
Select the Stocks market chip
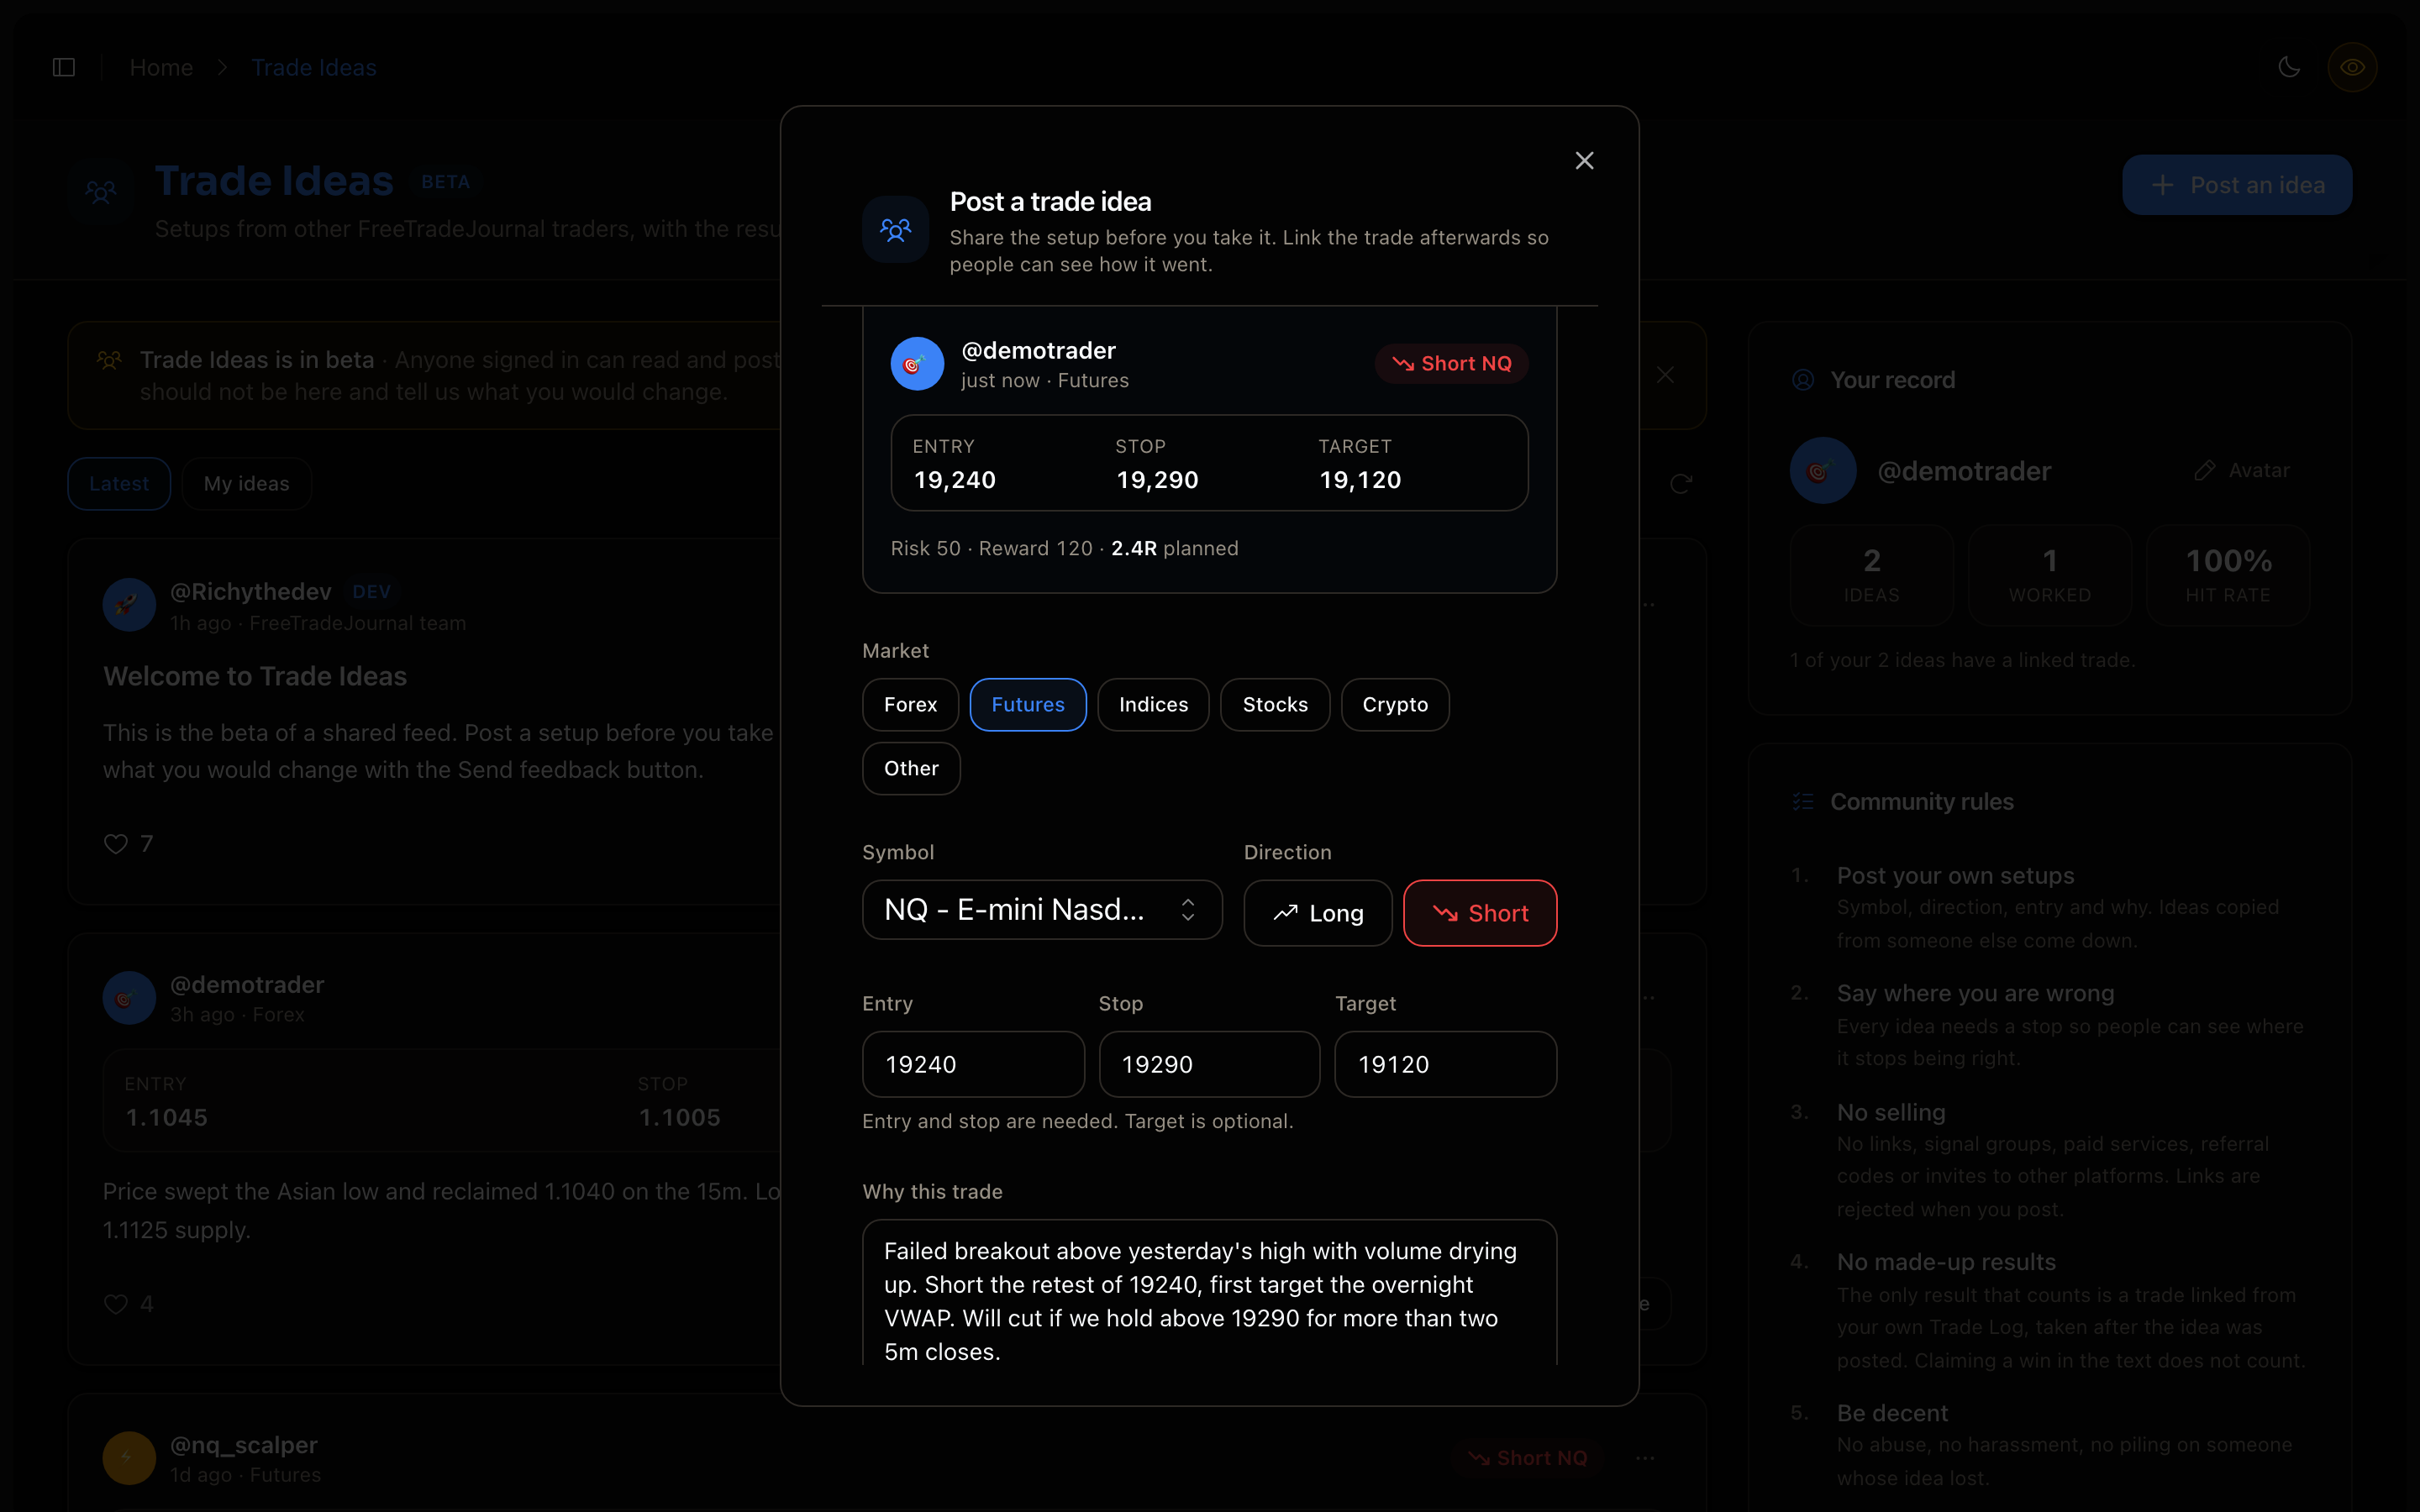pos(1275,705)
